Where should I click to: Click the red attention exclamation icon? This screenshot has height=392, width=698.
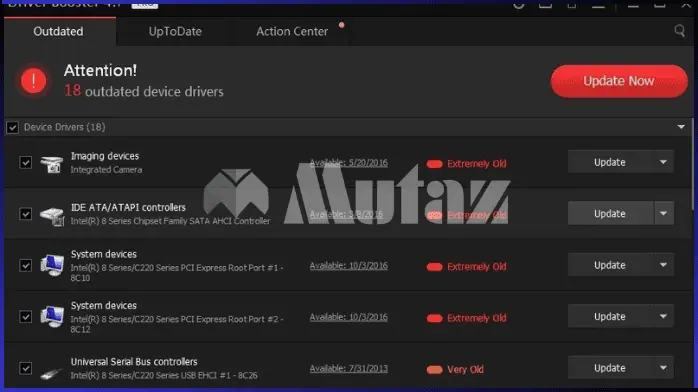point(33,81)
